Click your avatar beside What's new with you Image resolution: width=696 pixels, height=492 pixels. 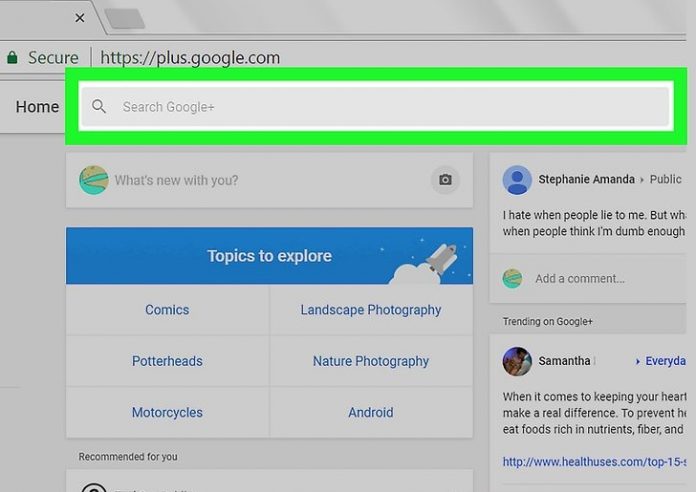tap(93, 180)
